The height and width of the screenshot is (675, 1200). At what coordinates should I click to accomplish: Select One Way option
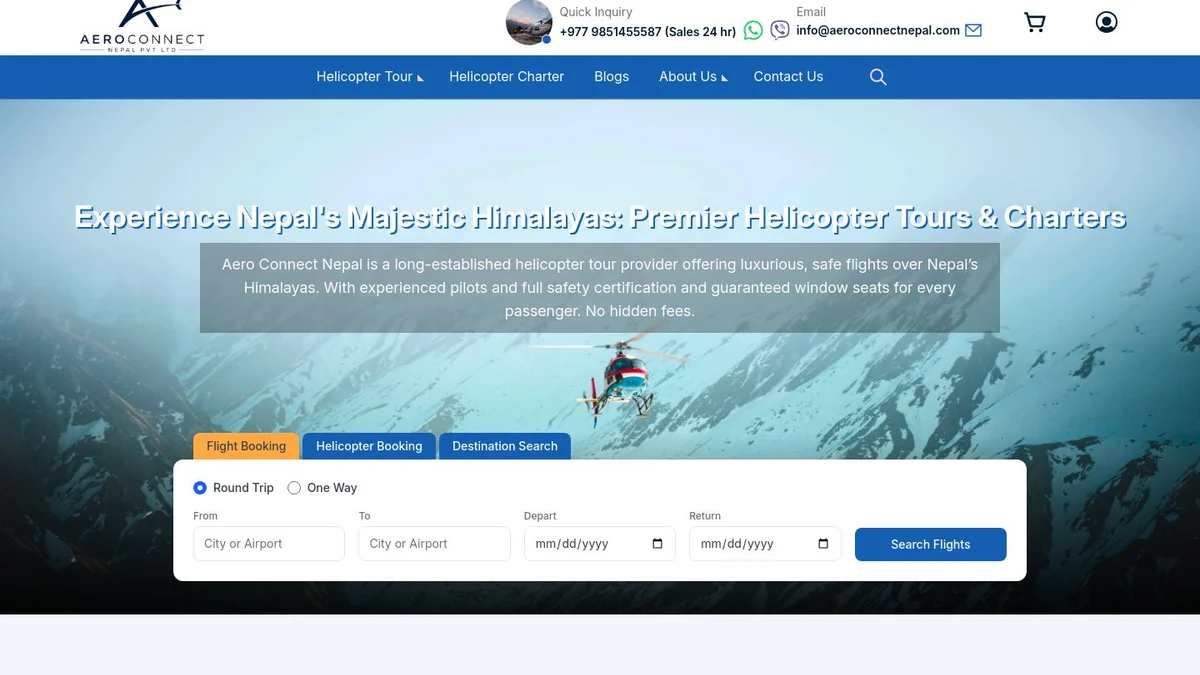(294, 488)
